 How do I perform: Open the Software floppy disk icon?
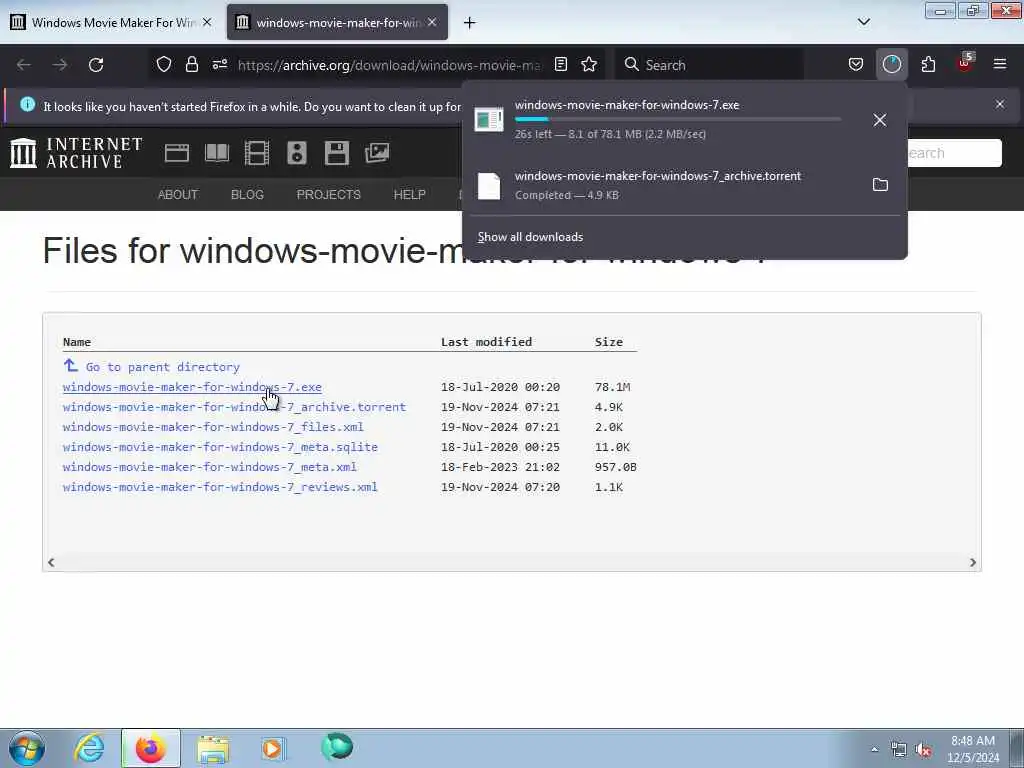pos(337,153)
